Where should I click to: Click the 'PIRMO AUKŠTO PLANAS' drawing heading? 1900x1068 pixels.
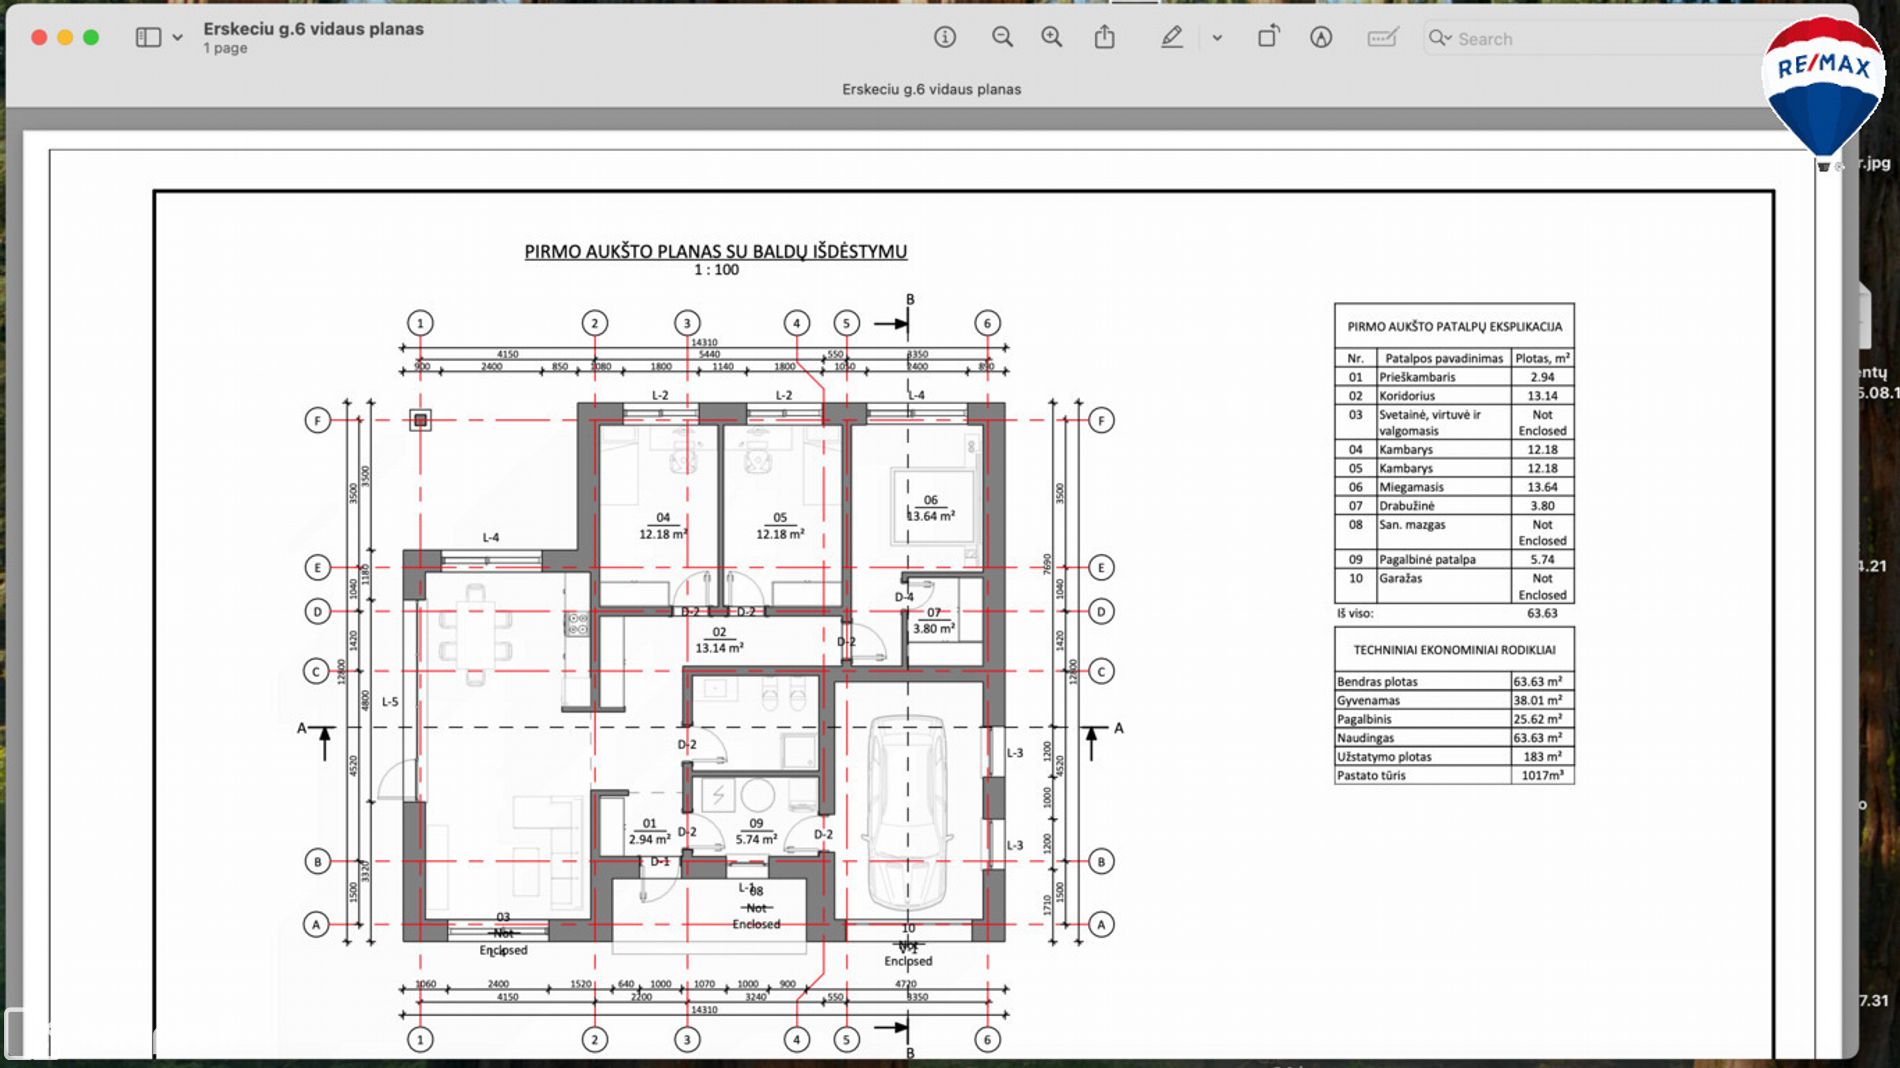[715, 251]
